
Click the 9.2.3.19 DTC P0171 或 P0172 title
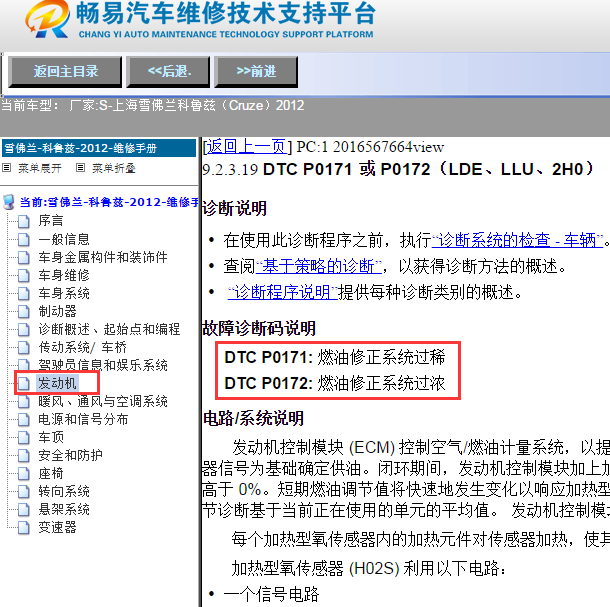(398, 169)
